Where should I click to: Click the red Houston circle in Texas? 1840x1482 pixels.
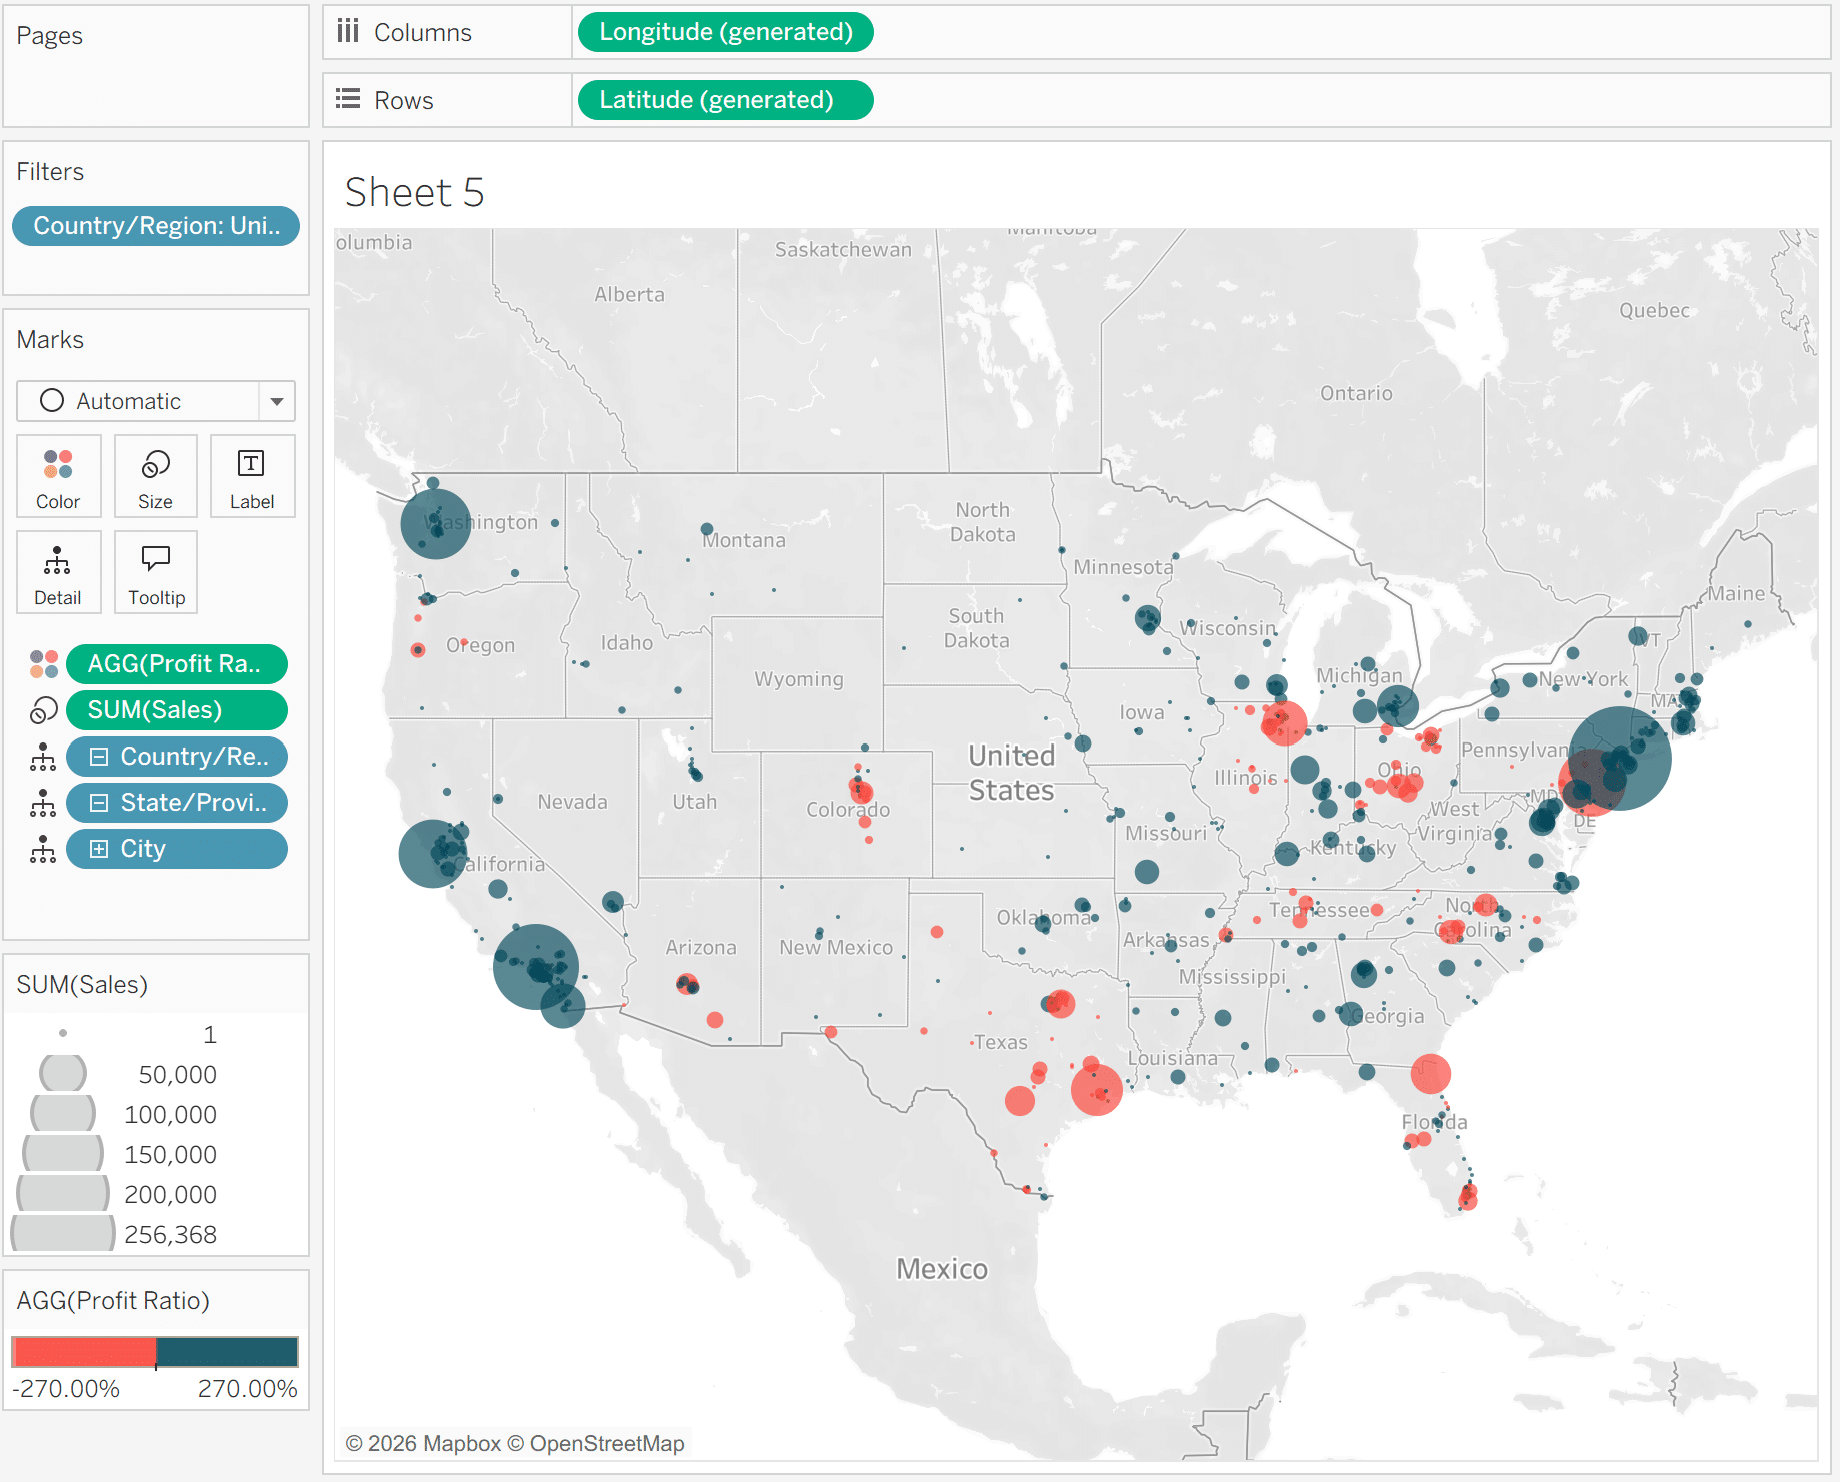[1097, 1089]
